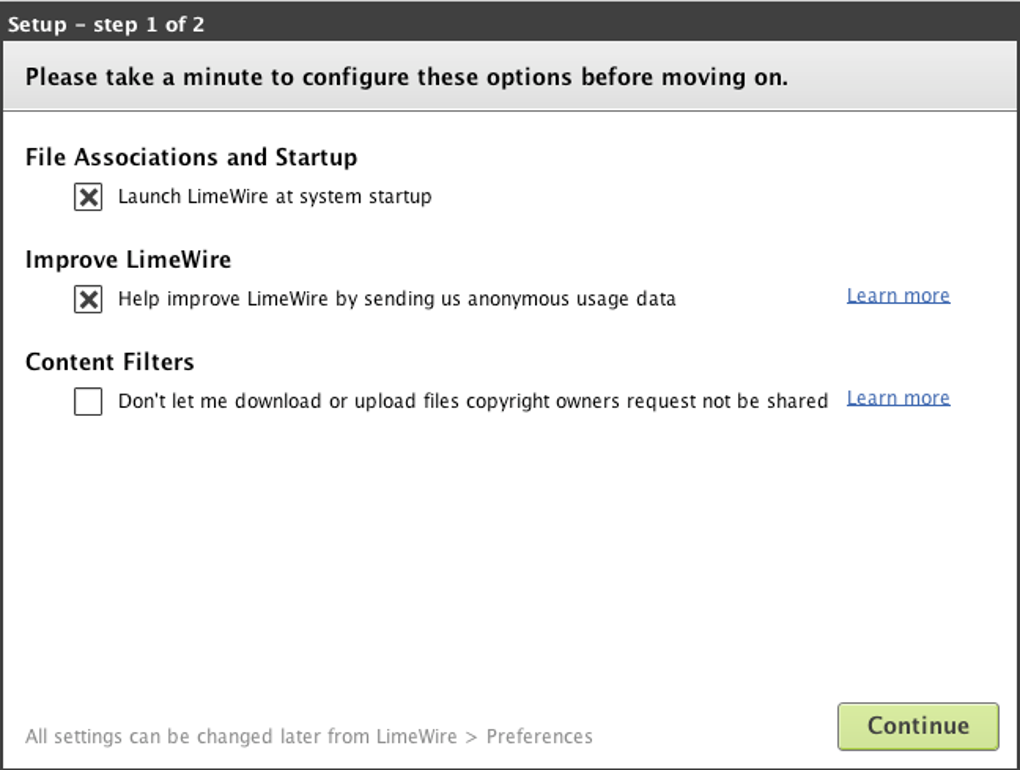1020x770 pixels.
Task: Uncheck Launch LimeWire at system startup checkbox
Action: (x=88, y=198)
